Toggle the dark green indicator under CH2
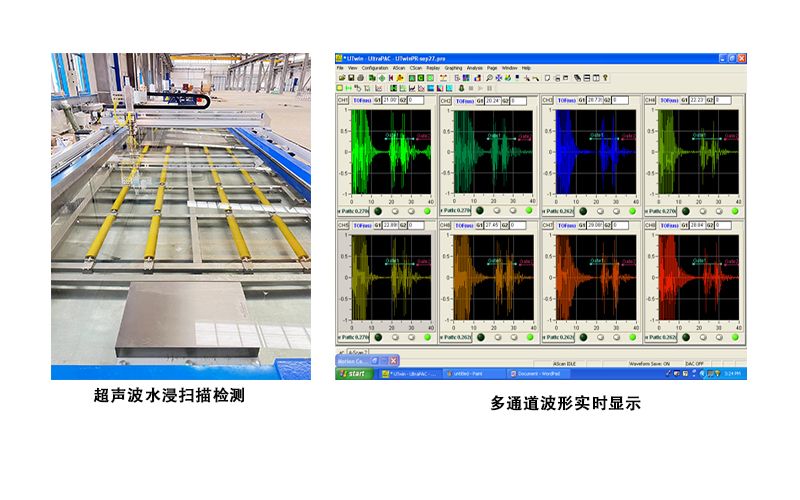Screen dimensions: 800x500 (x=478, y=211)
